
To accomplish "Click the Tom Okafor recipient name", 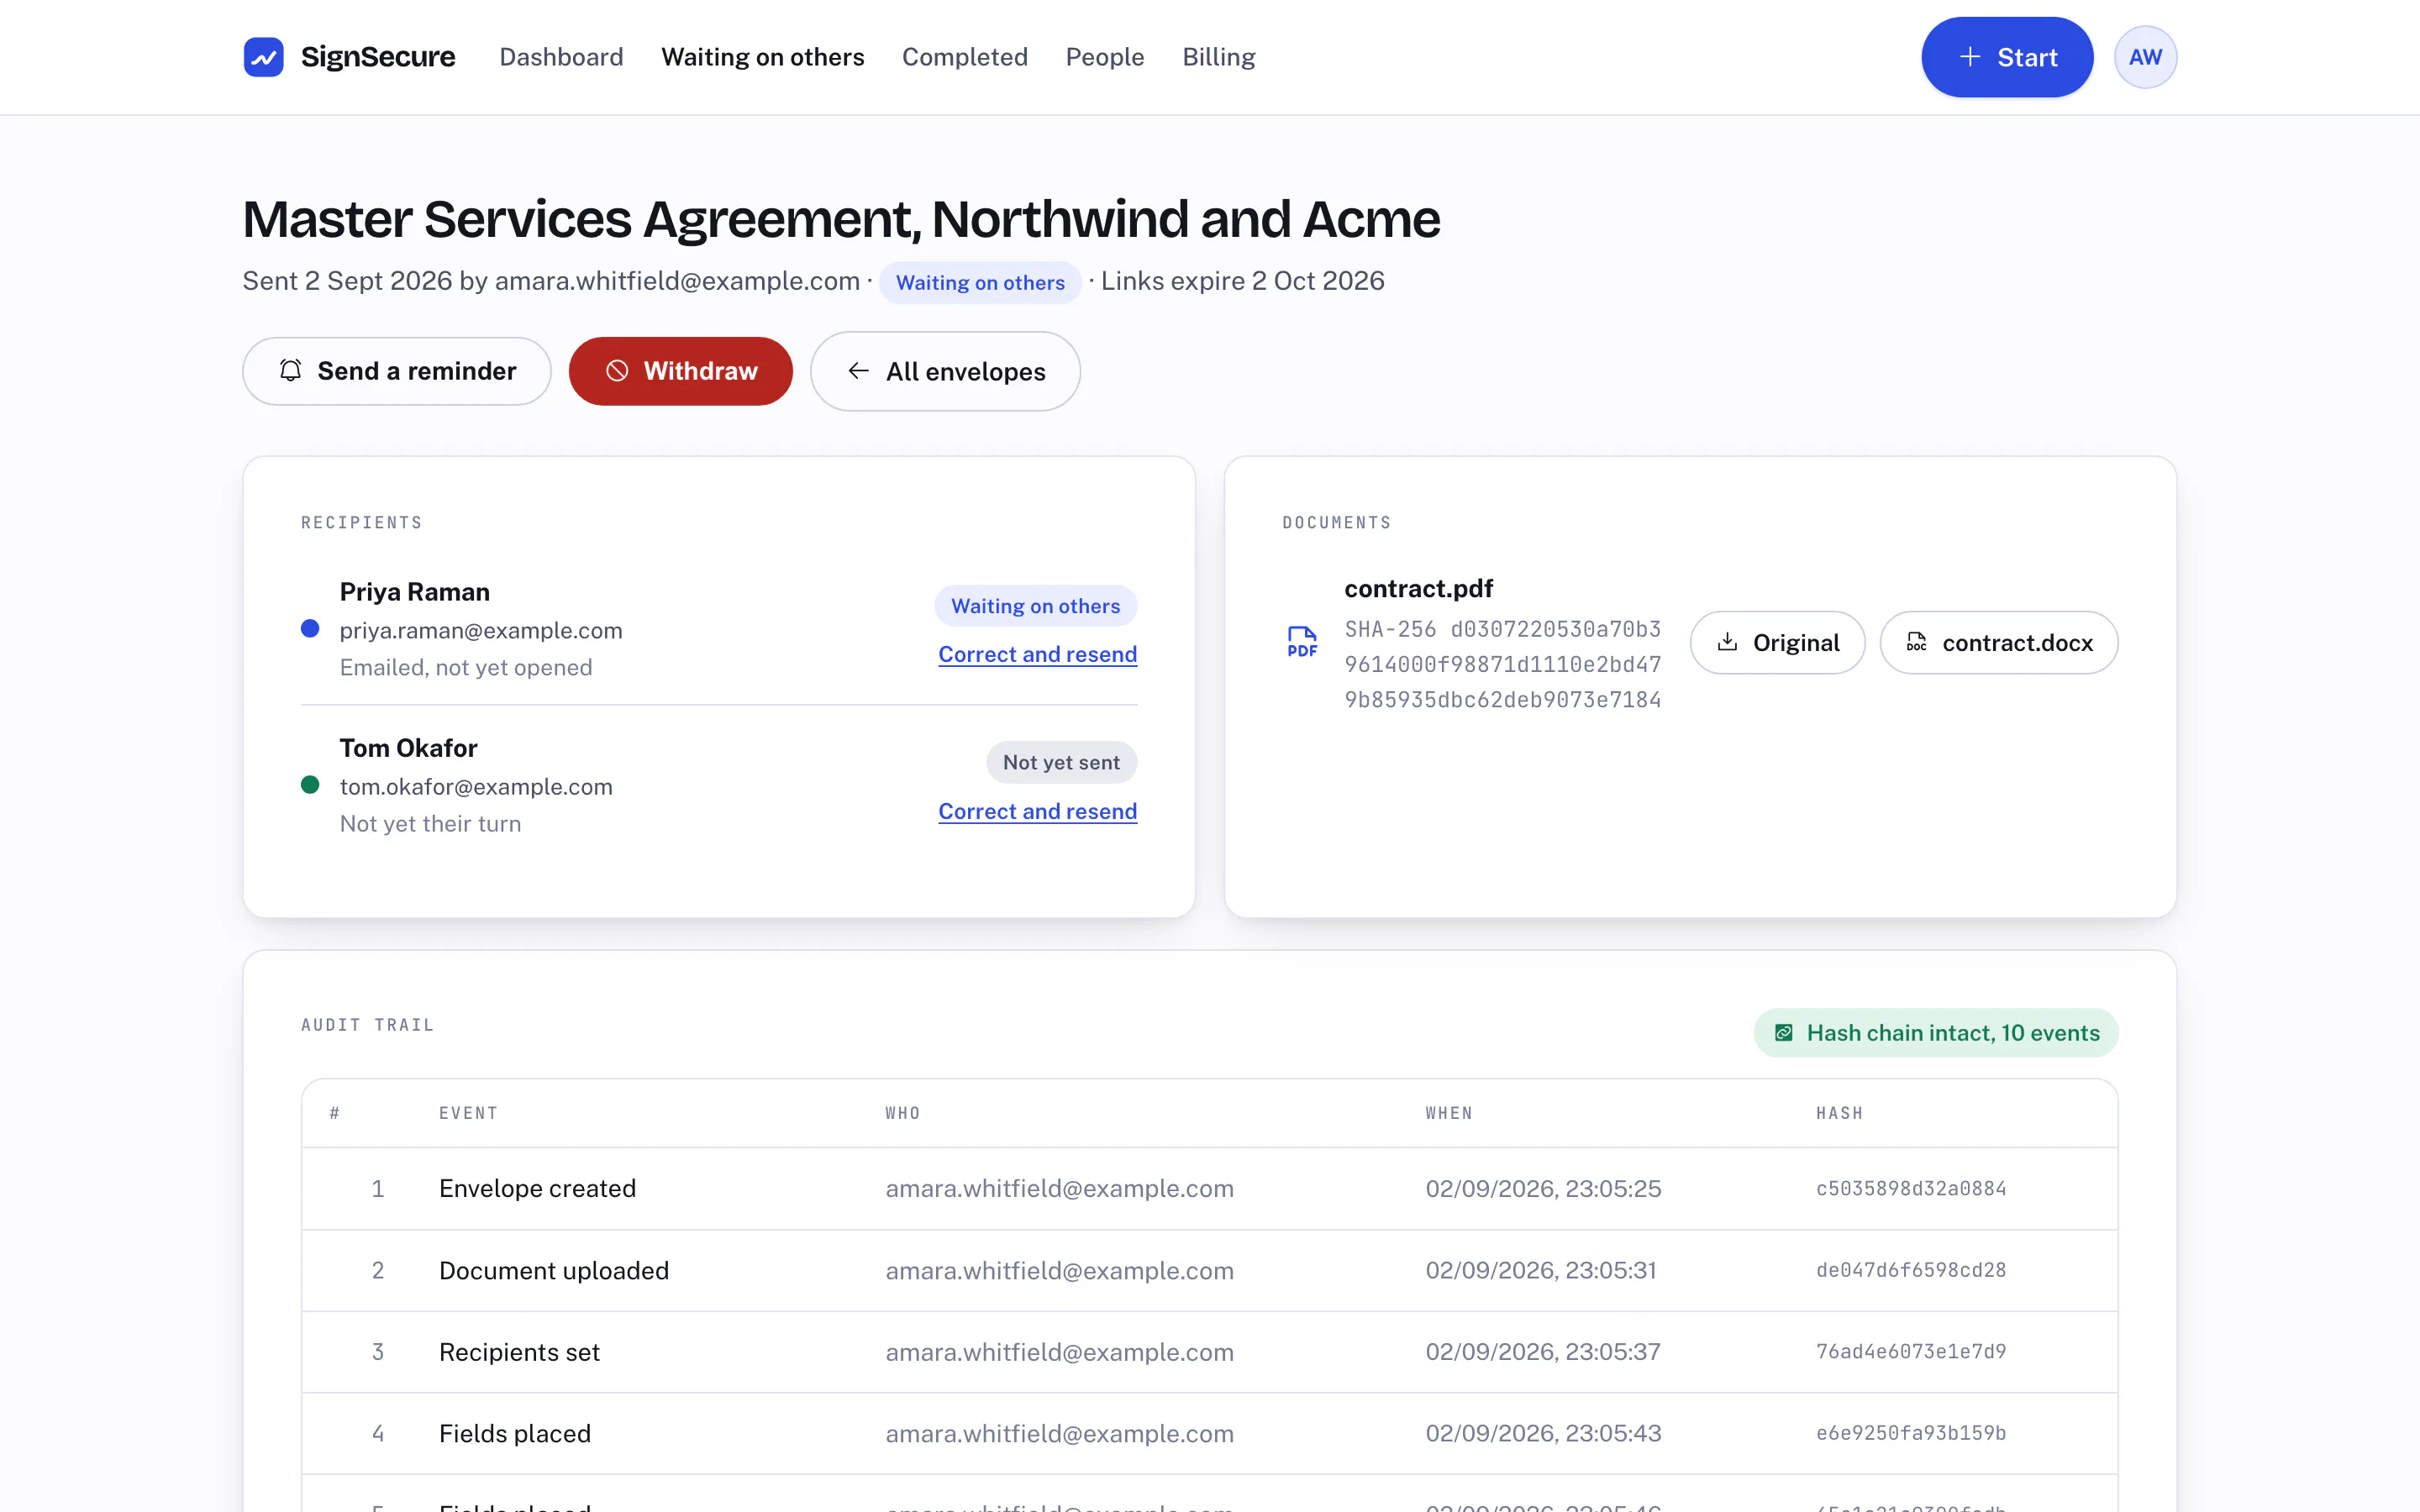I will 408,748.
